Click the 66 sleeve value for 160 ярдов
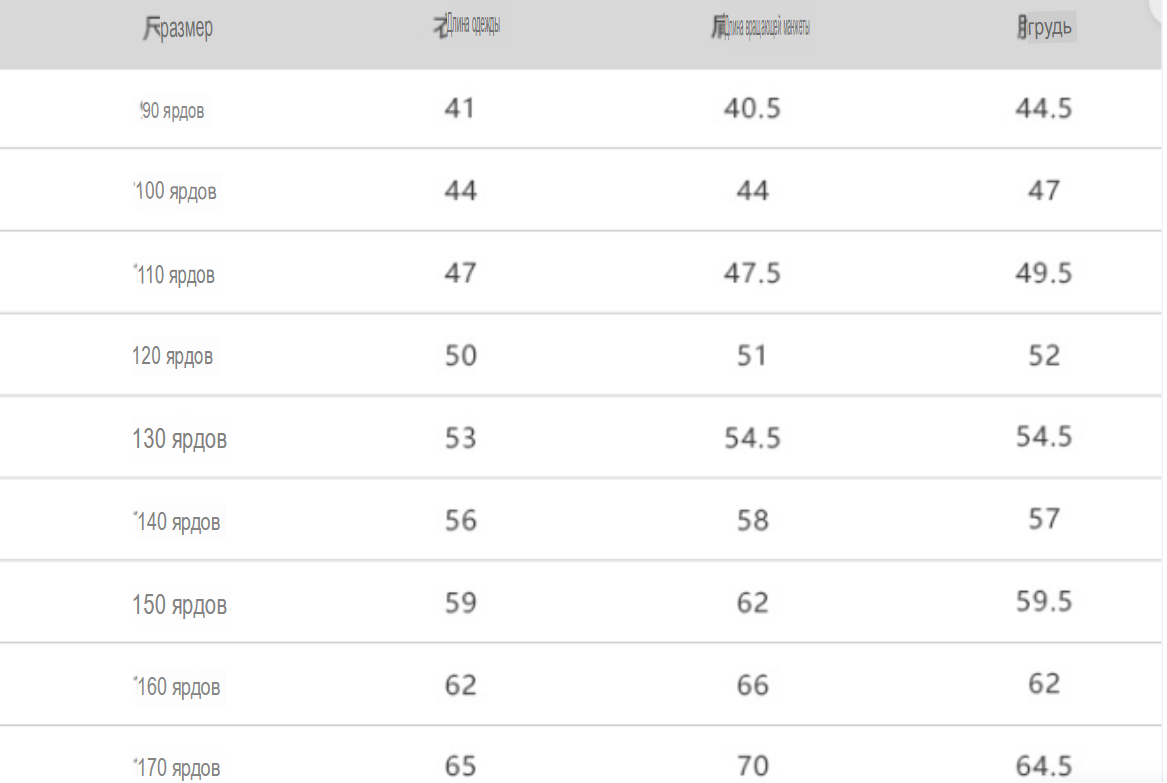Image resolution: width=1167 pixels, height=783 pixels. pyautogui.click(x=752, y=685)
